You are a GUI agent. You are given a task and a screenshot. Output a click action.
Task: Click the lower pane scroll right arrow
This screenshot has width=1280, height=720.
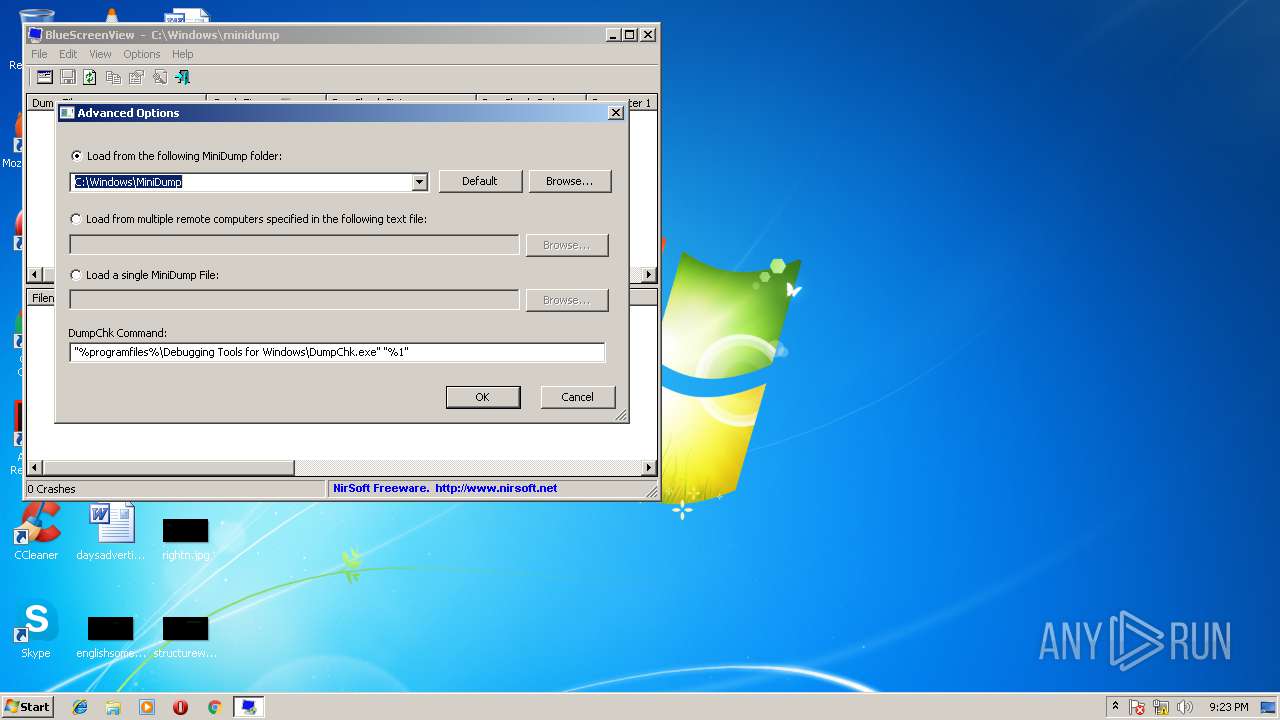point(648,467)
